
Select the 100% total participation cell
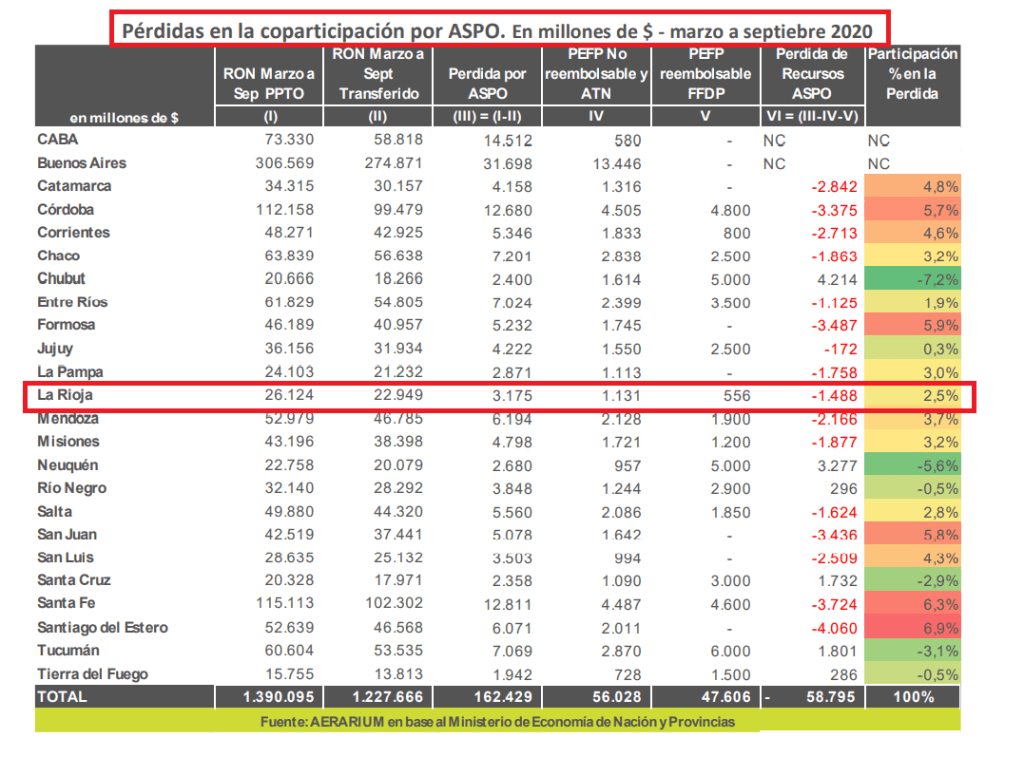click(914, 697)
